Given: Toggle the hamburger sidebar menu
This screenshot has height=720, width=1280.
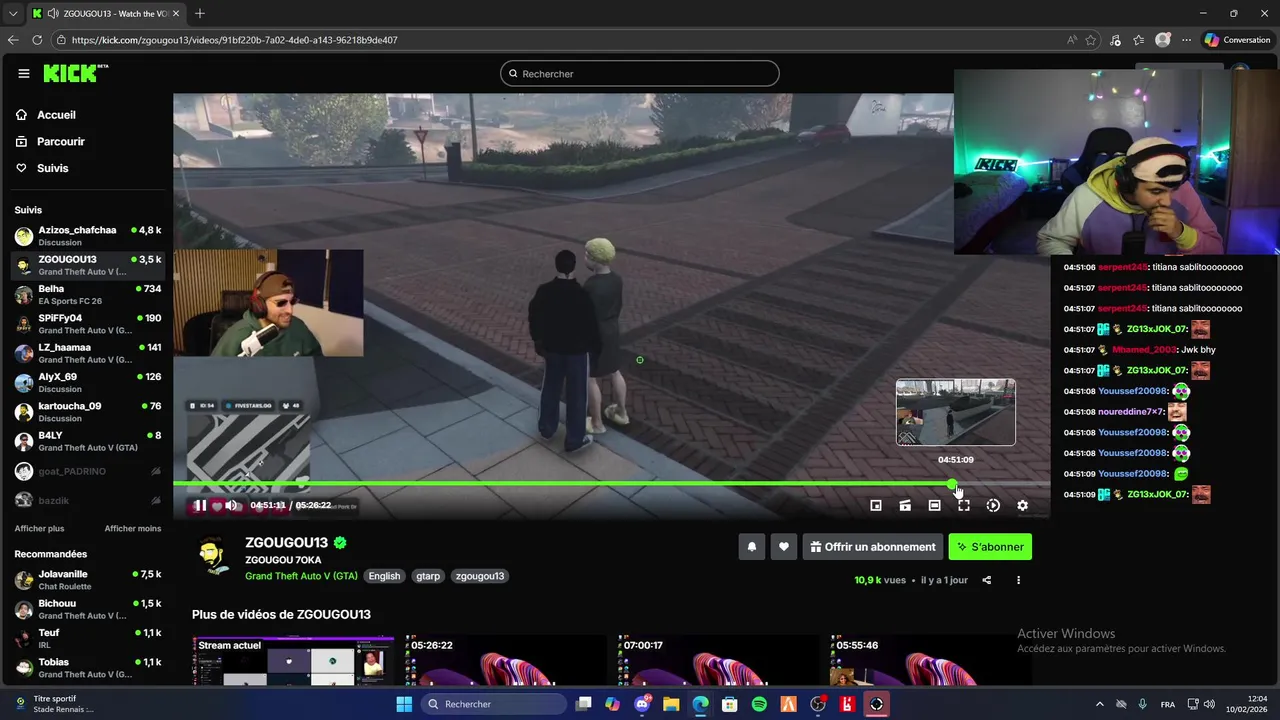Looking at the screenshot, I should coord(24,73).
